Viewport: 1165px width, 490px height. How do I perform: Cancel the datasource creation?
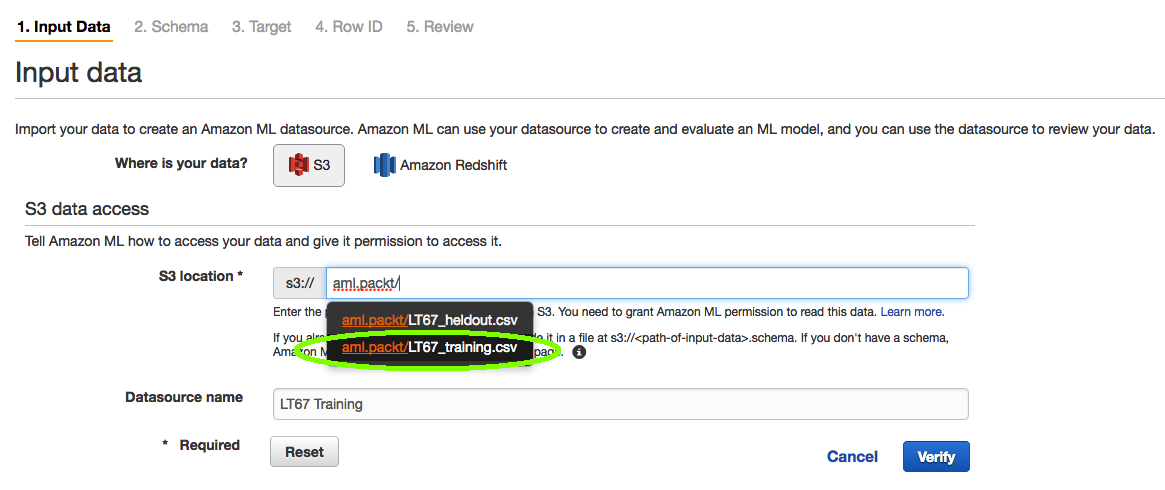852,457
